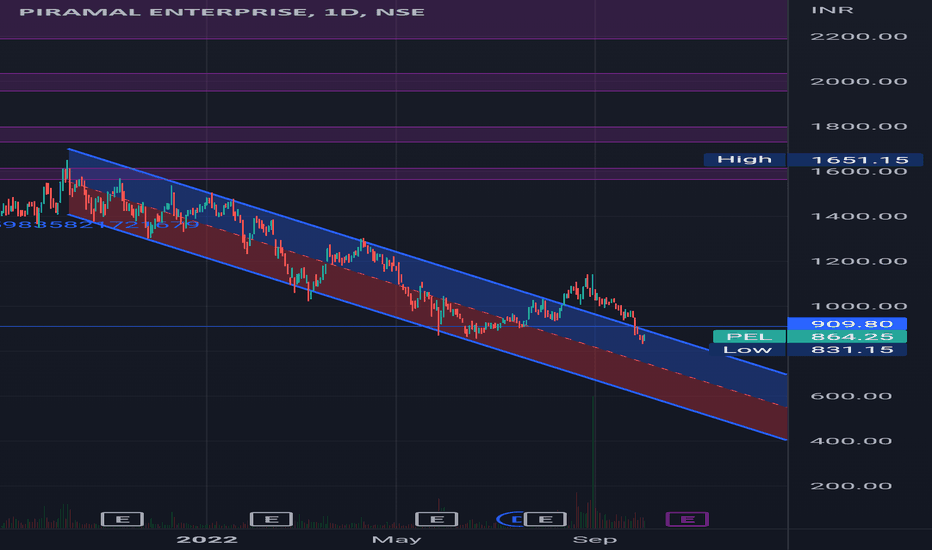Click the 2022 time axis label

(207, 539)
